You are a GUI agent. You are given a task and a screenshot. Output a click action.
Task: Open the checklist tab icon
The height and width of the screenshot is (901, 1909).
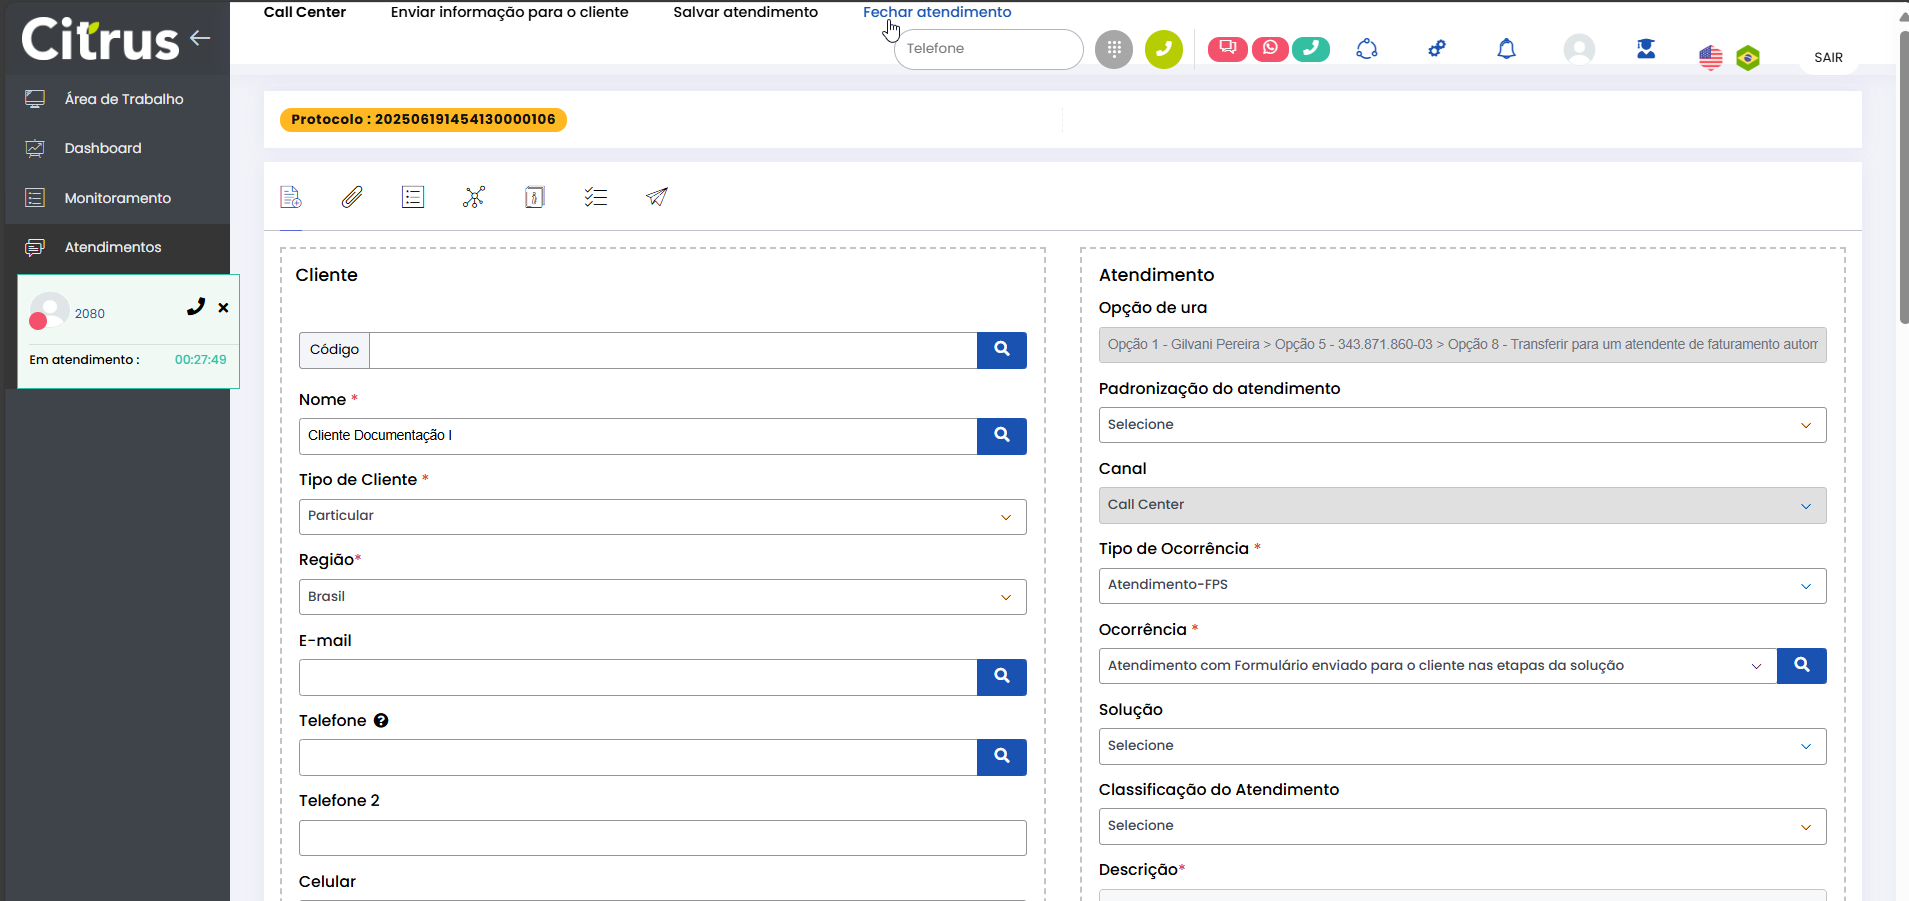tap(596, 197)
